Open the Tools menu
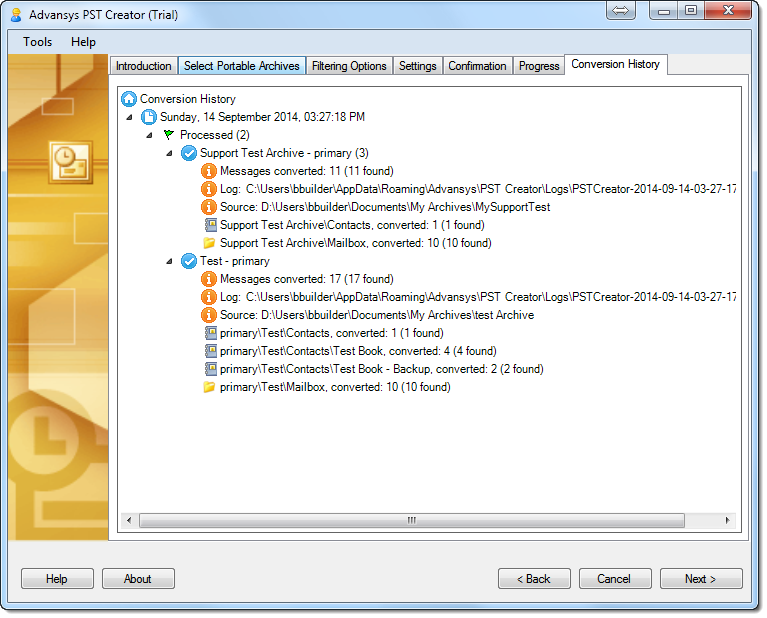767x618 pixels. click(37, 42)
